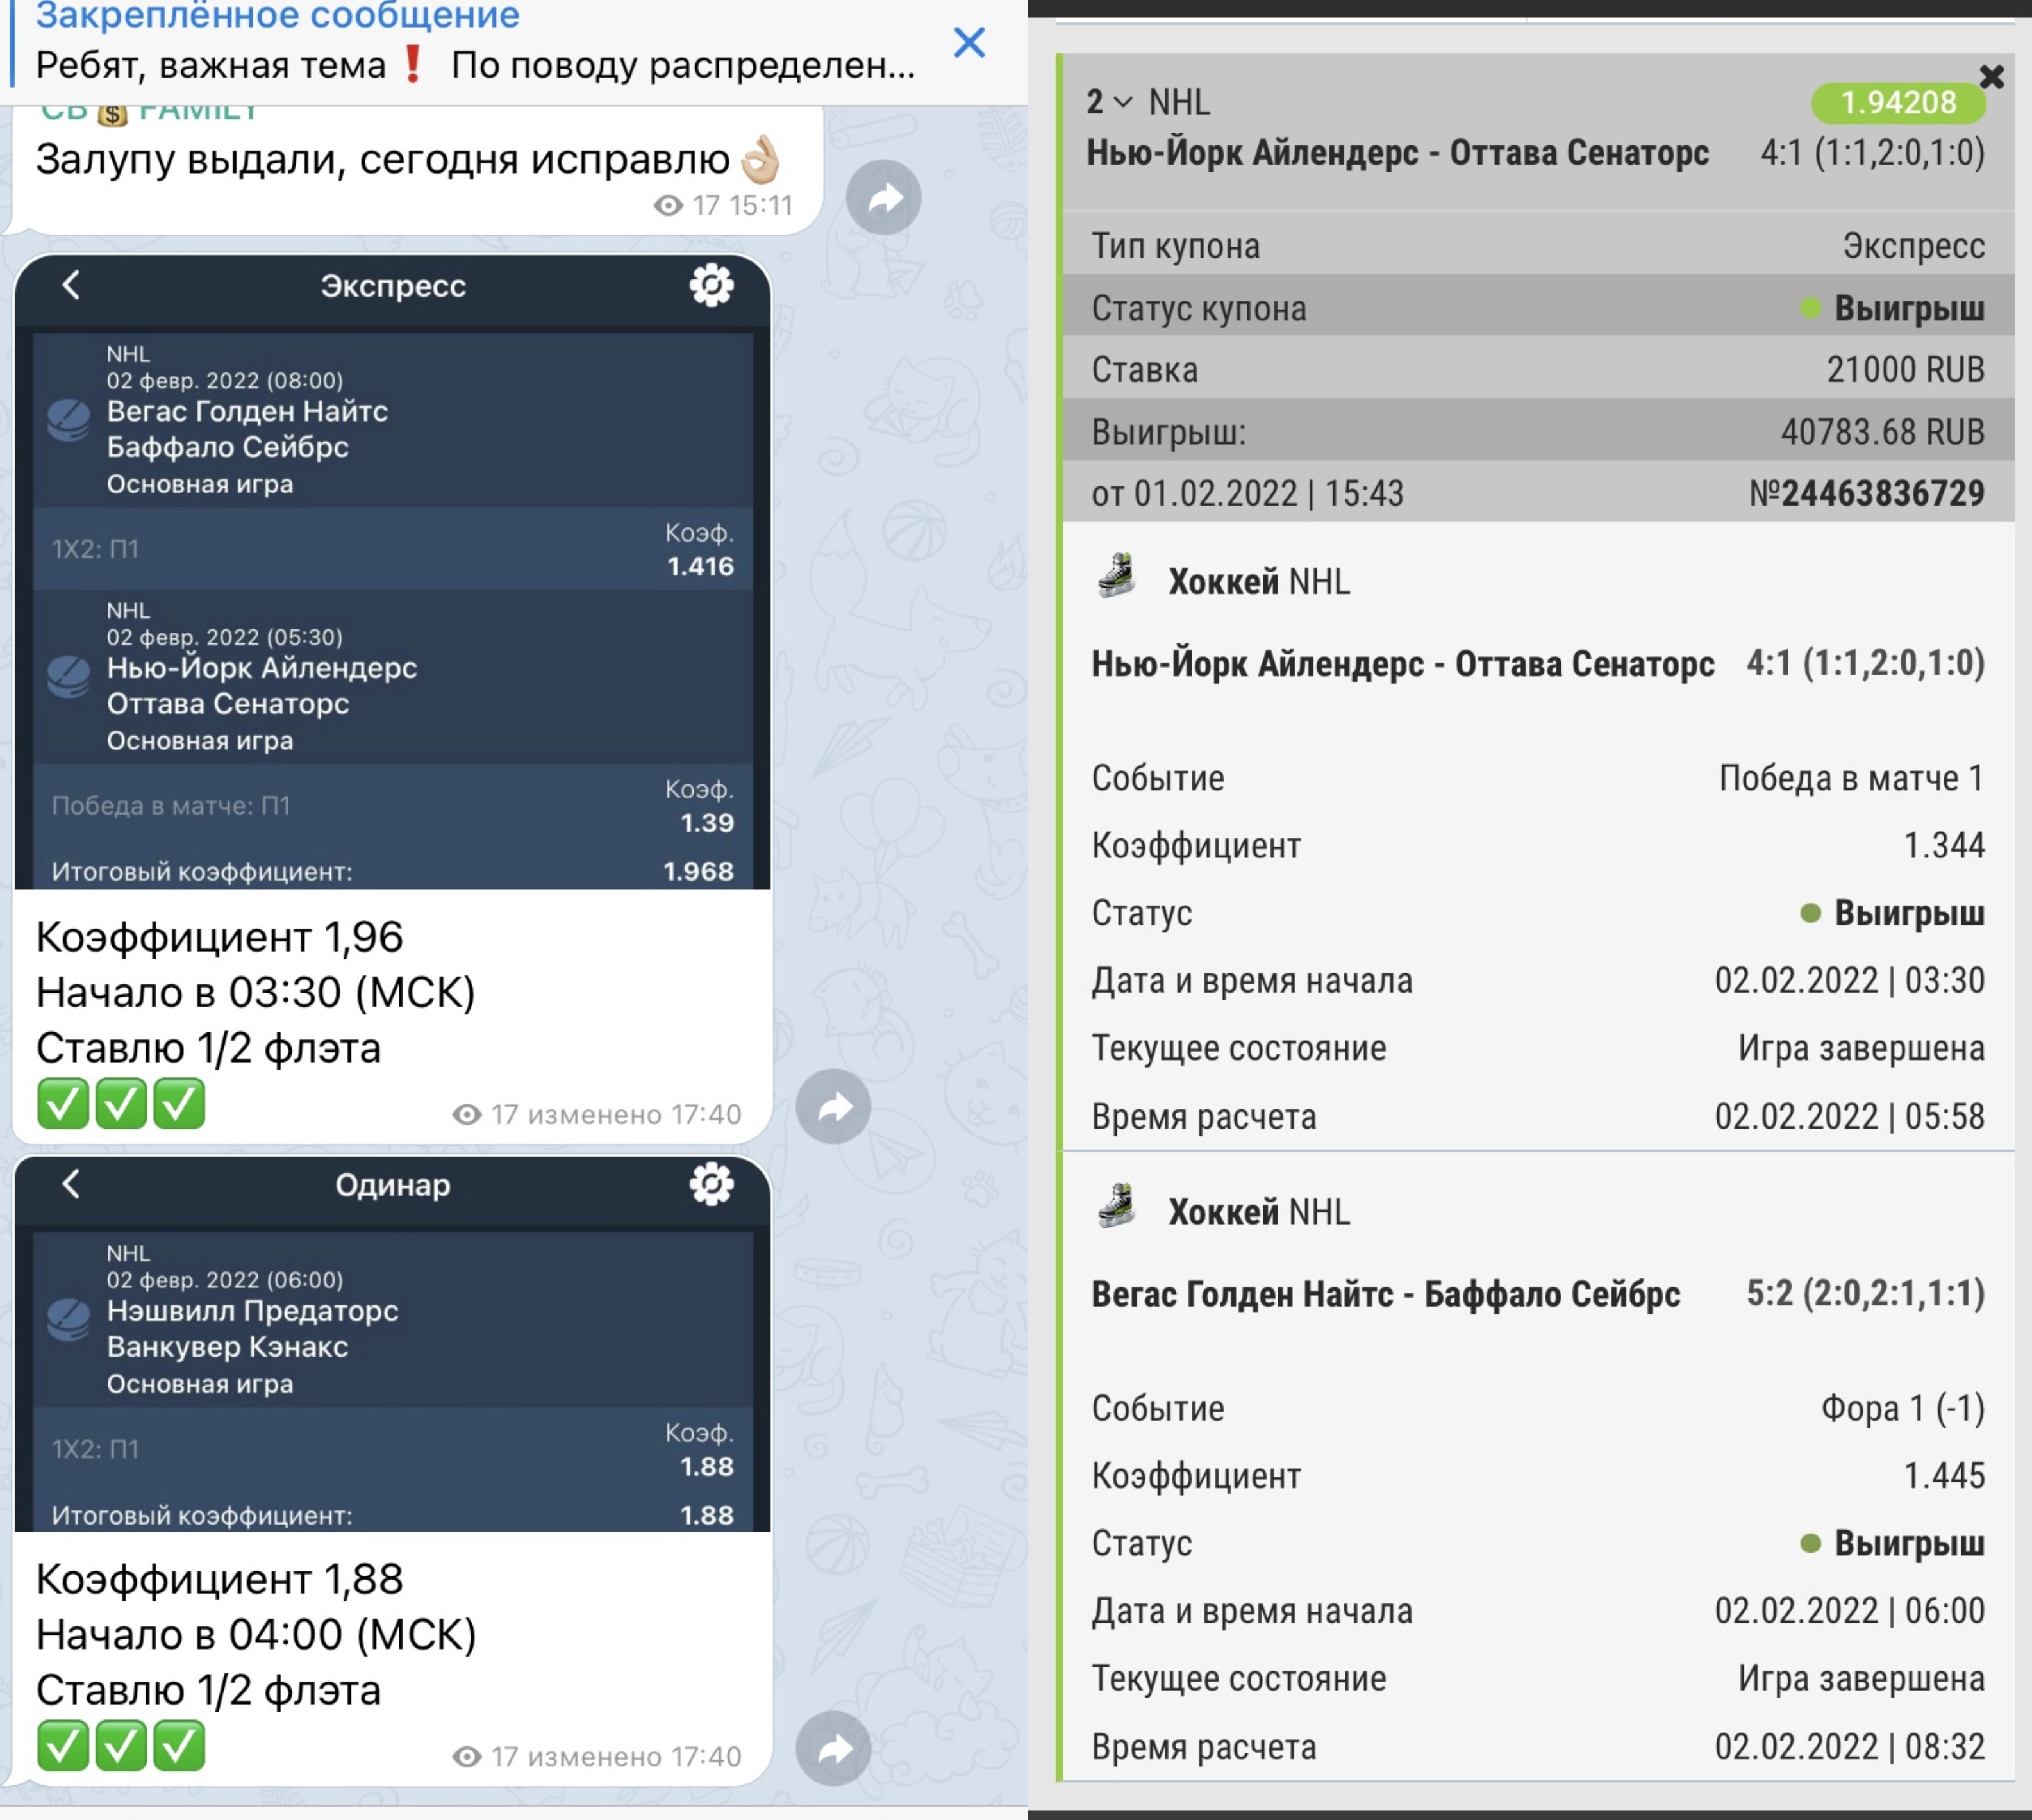Click the Фора 1 (-1) event value
2032x1820 pixels.
[1903, 1408]
